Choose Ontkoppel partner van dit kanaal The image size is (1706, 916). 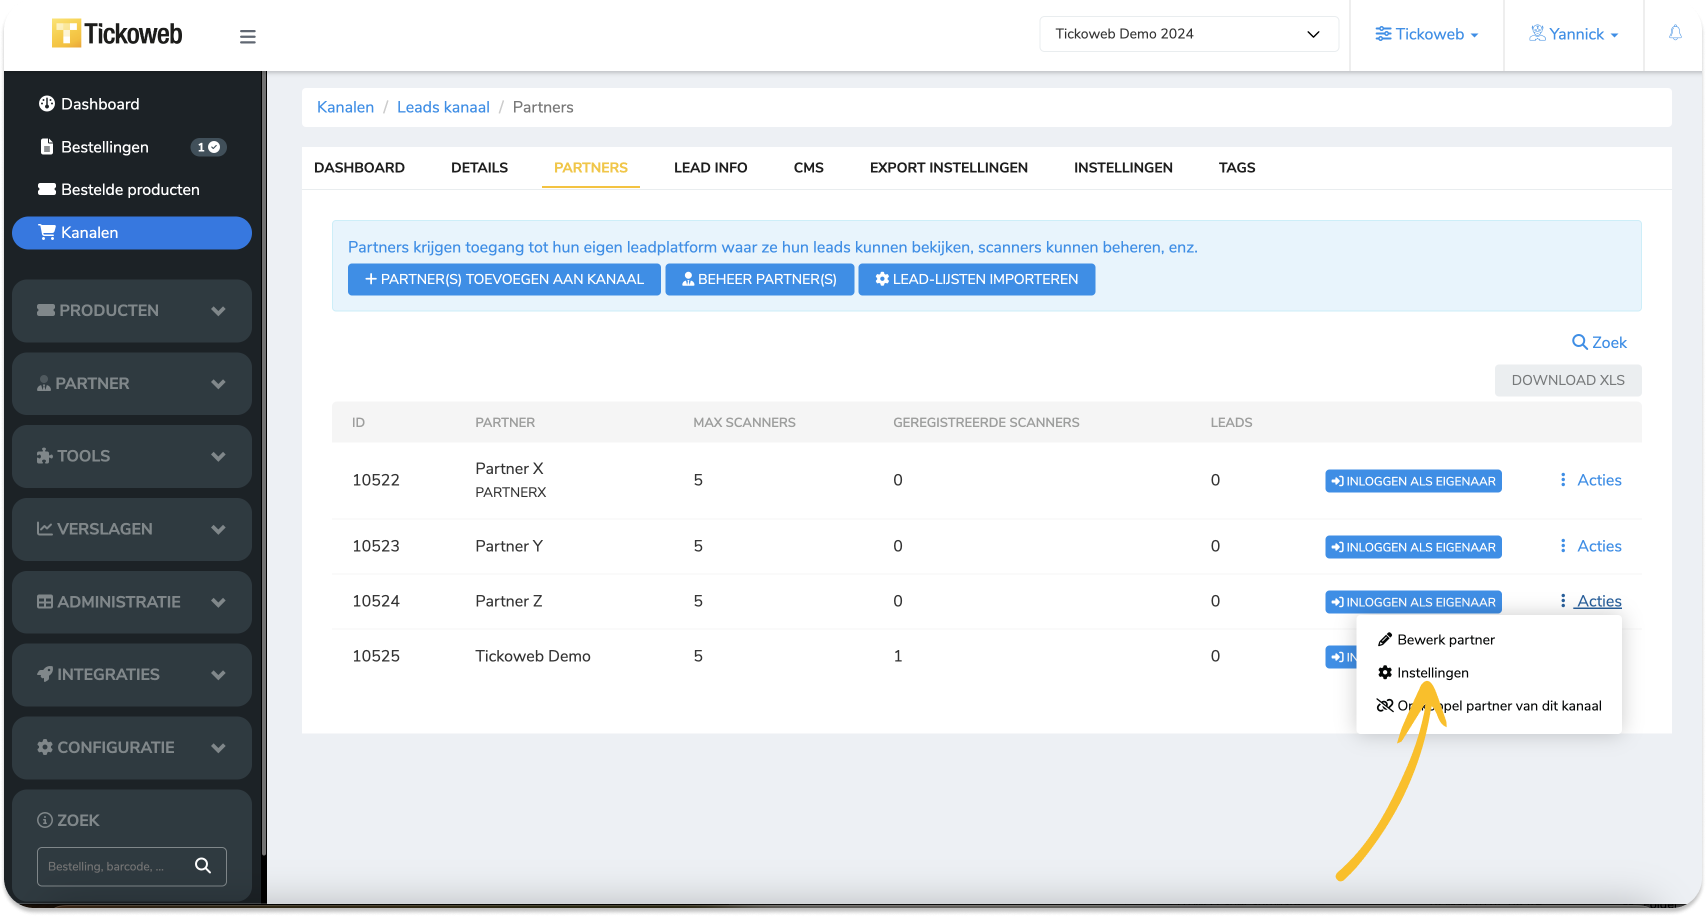(1489, 706)
